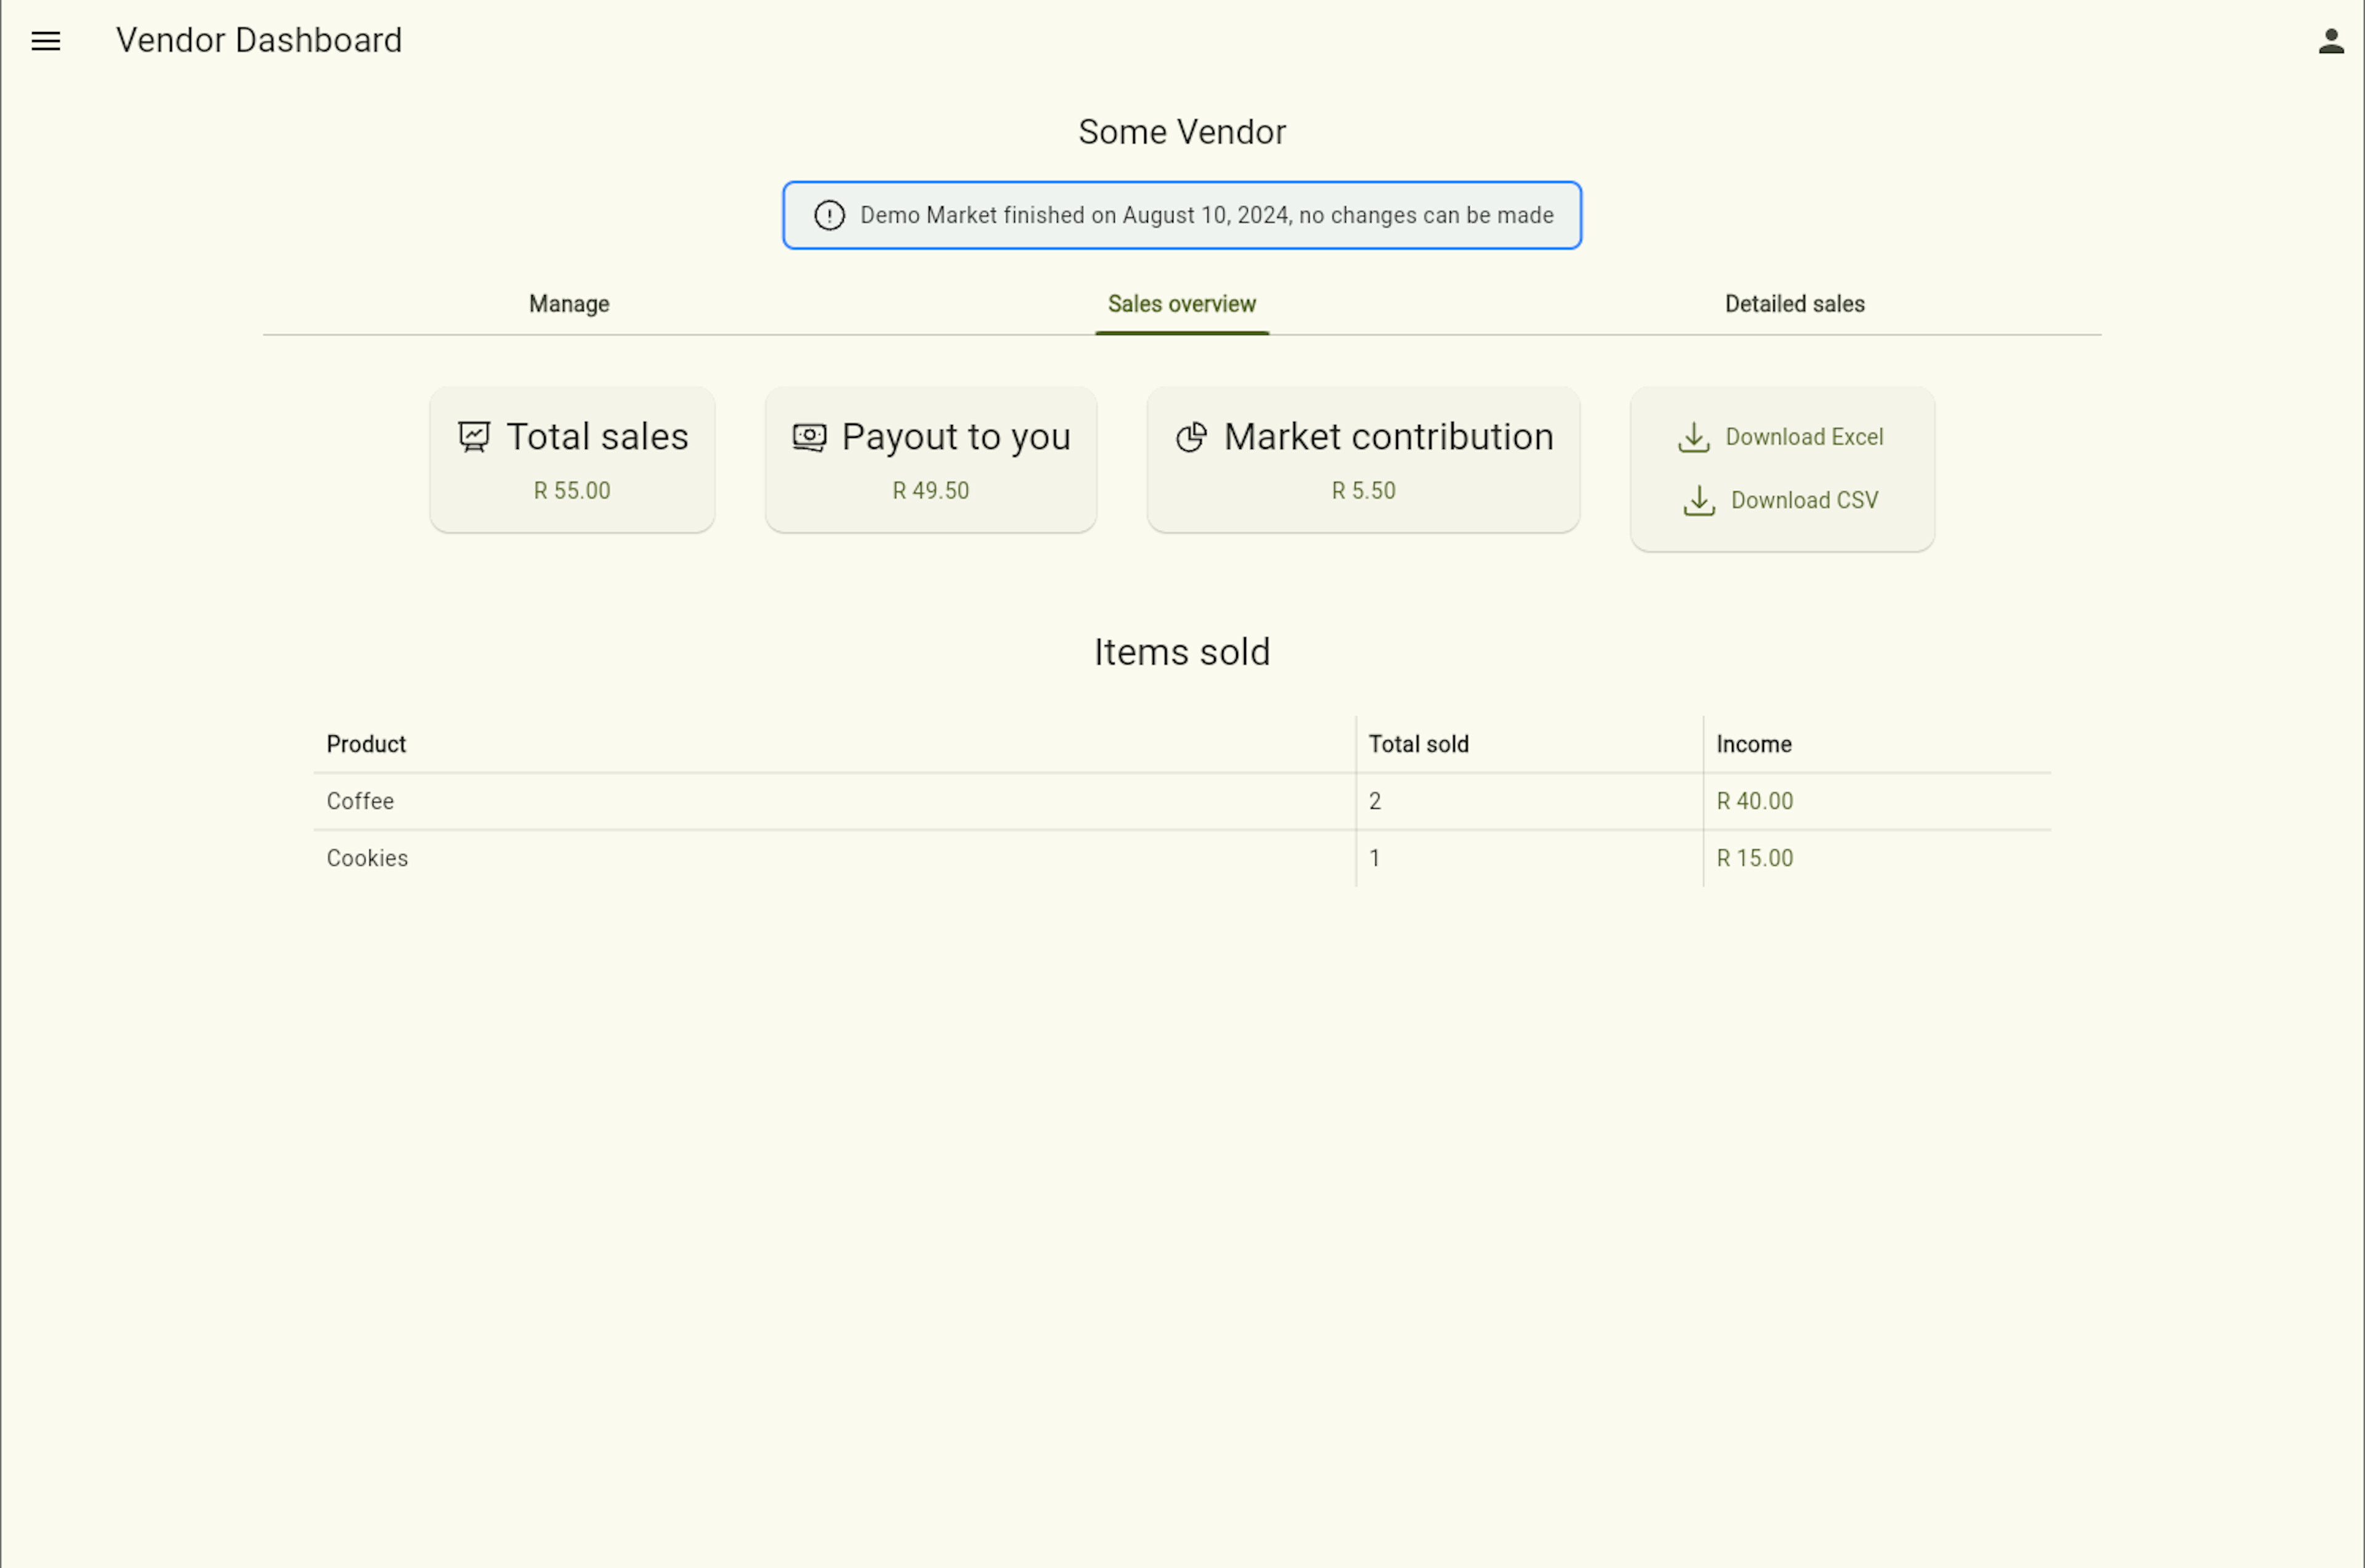Open the hamburger navigation menu
2365x1568 pixels.
point(46,41)
